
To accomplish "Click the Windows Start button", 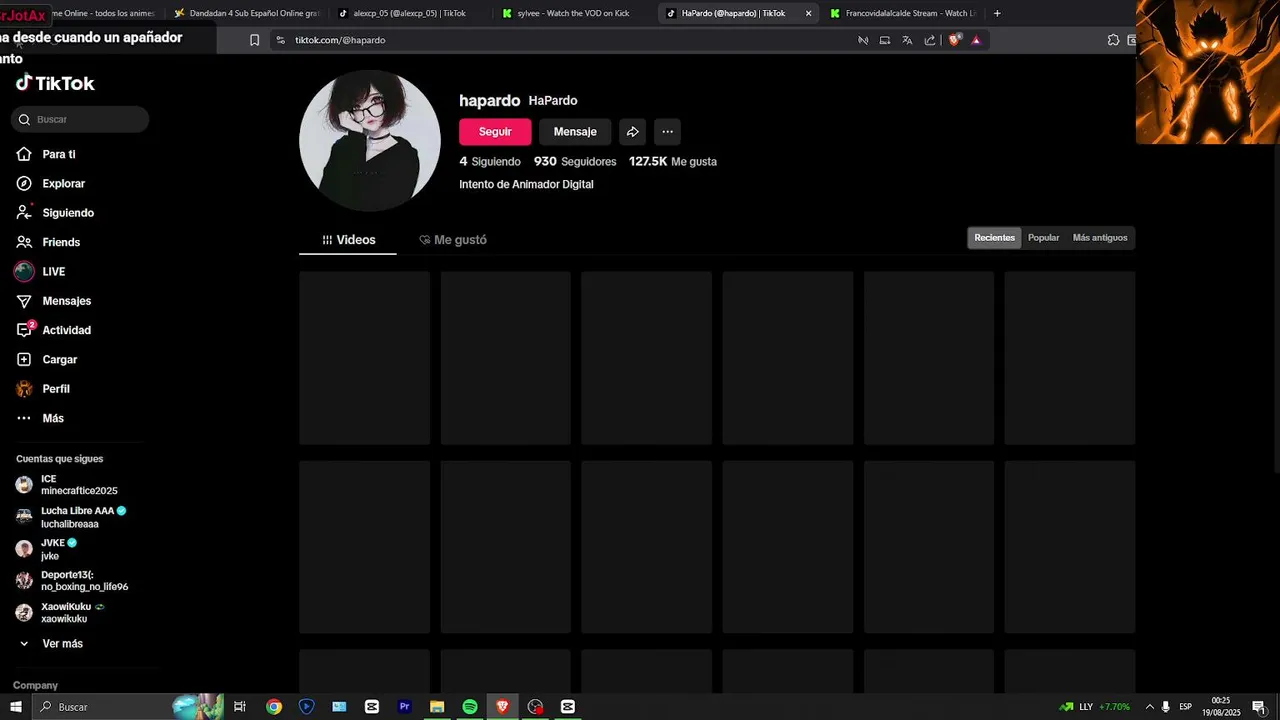I will pos(16,706).
